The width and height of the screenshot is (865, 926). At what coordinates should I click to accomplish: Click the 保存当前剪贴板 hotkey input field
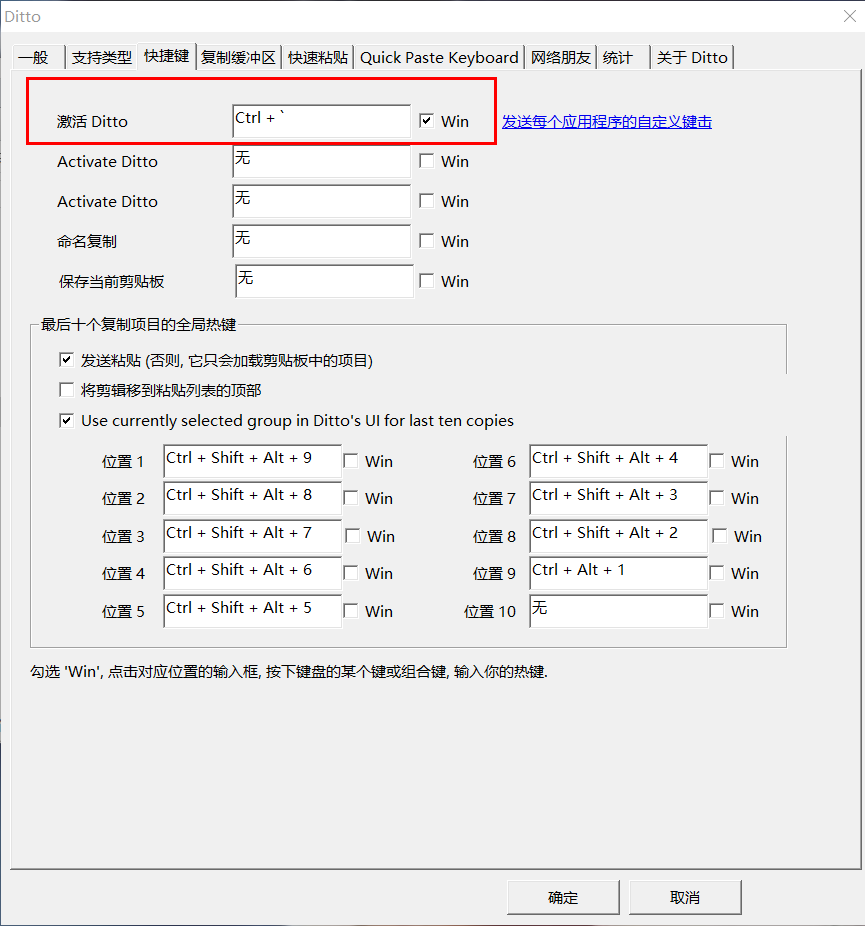(324, 281)
